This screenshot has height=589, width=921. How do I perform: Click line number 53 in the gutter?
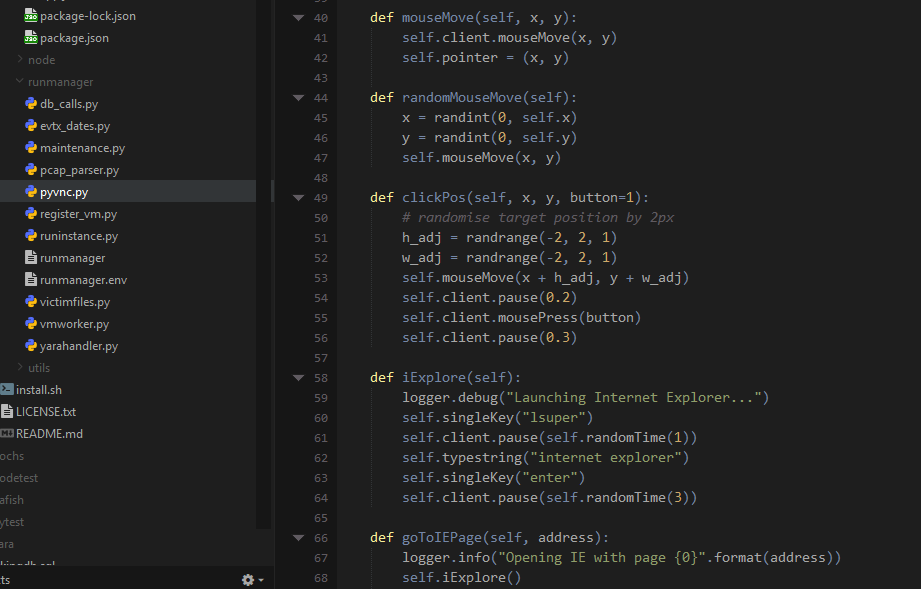320,278
